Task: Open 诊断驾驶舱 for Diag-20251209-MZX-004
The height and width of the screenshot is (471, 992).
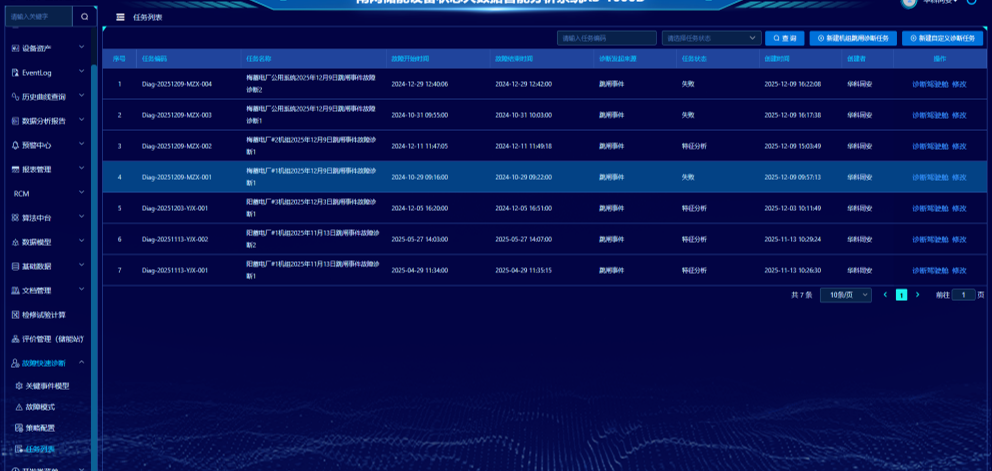Action: click(930, 84)
